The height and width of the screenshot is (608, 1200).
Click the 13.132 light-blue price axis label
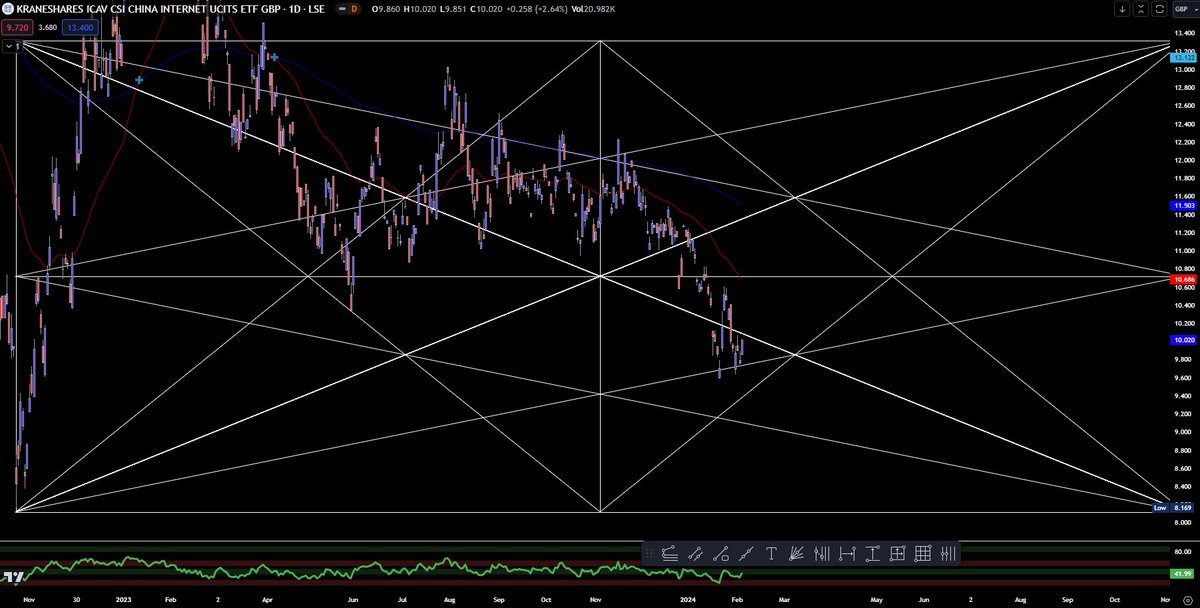(x=1182, y=57)
